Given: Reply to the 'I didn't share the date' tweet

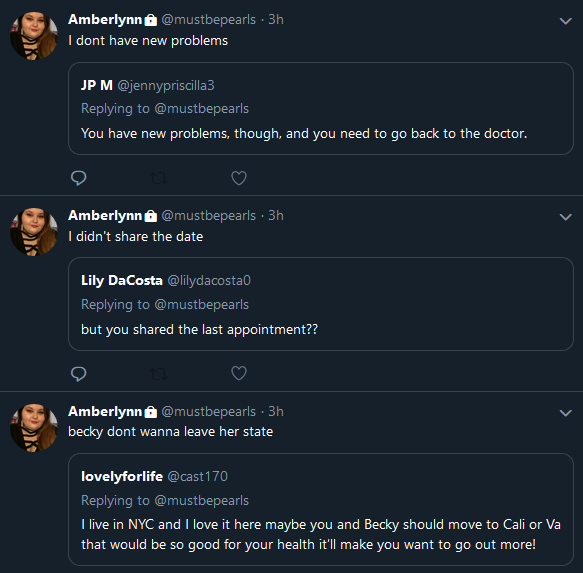Looking at the screenshot, I should [78, 374].
